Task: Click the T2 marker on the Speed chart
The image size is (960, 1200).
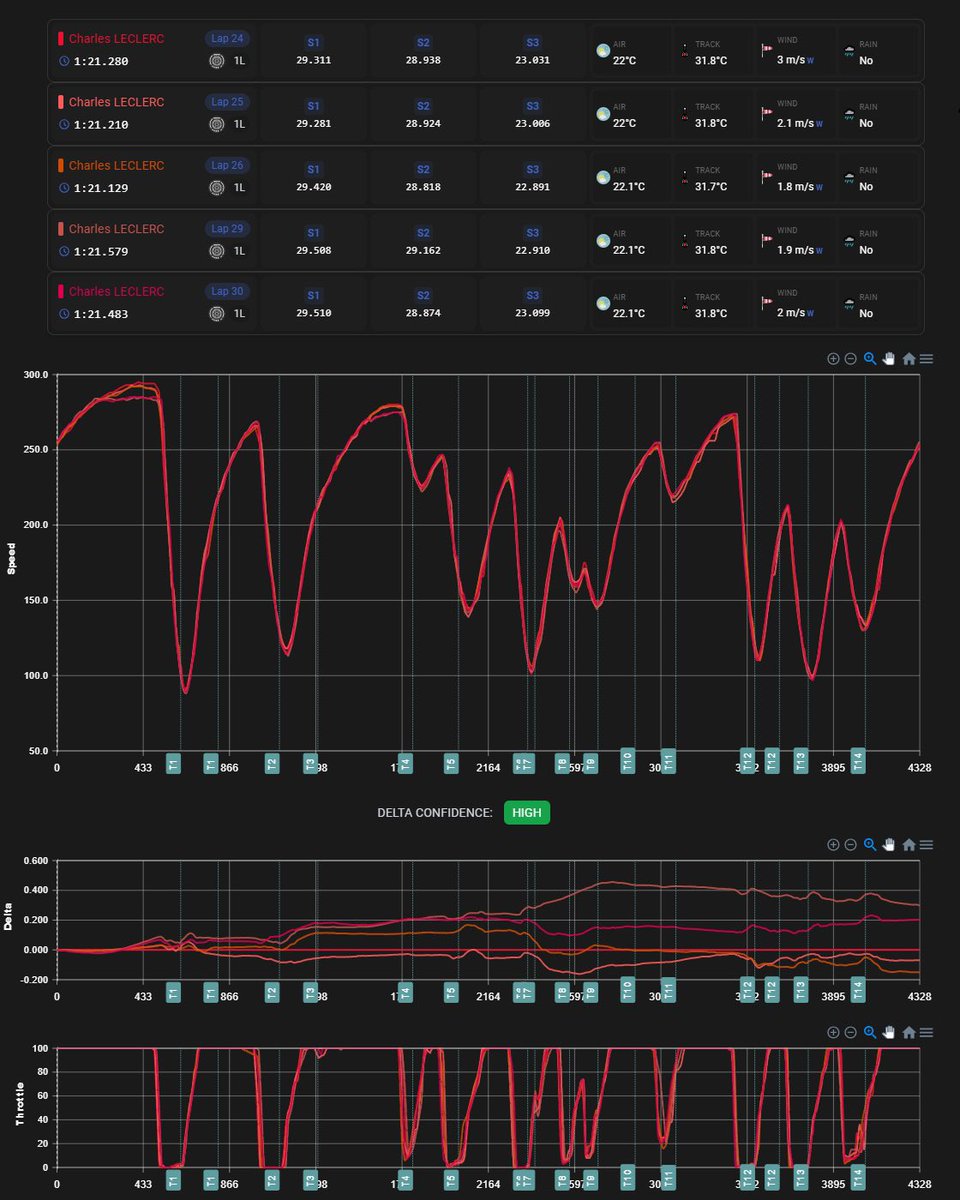Action: pos(272,764)
